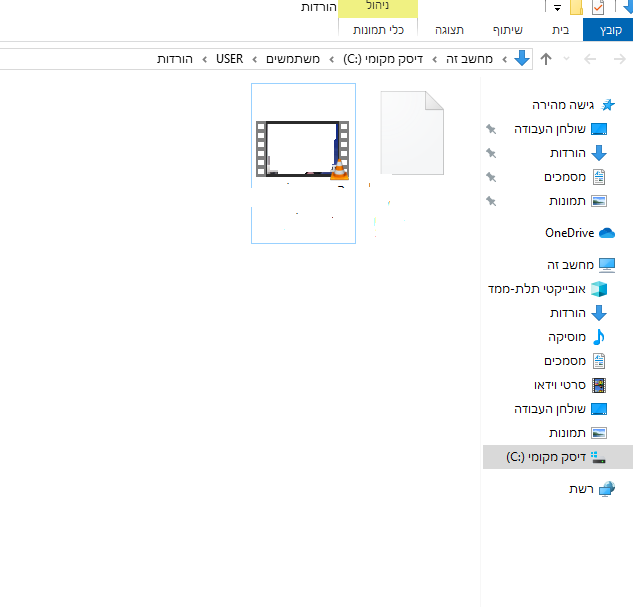Select highlighted דיסק מקומי (C:) drive in sidebar
This screenshot has width=633, height=607.
(558, 457)
